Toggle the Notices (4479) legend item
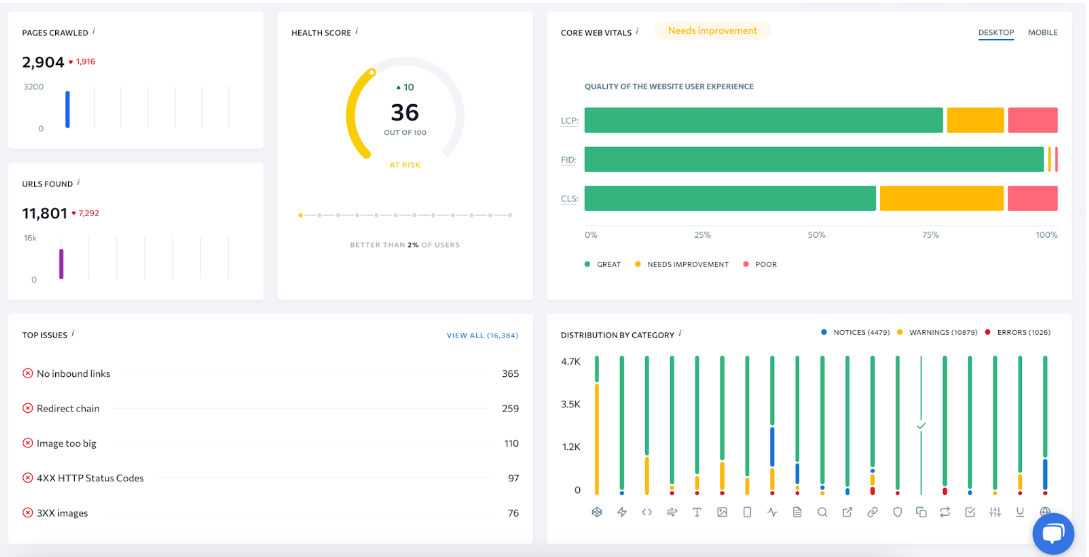This screenshot has width=1089, height=557. 855,333
